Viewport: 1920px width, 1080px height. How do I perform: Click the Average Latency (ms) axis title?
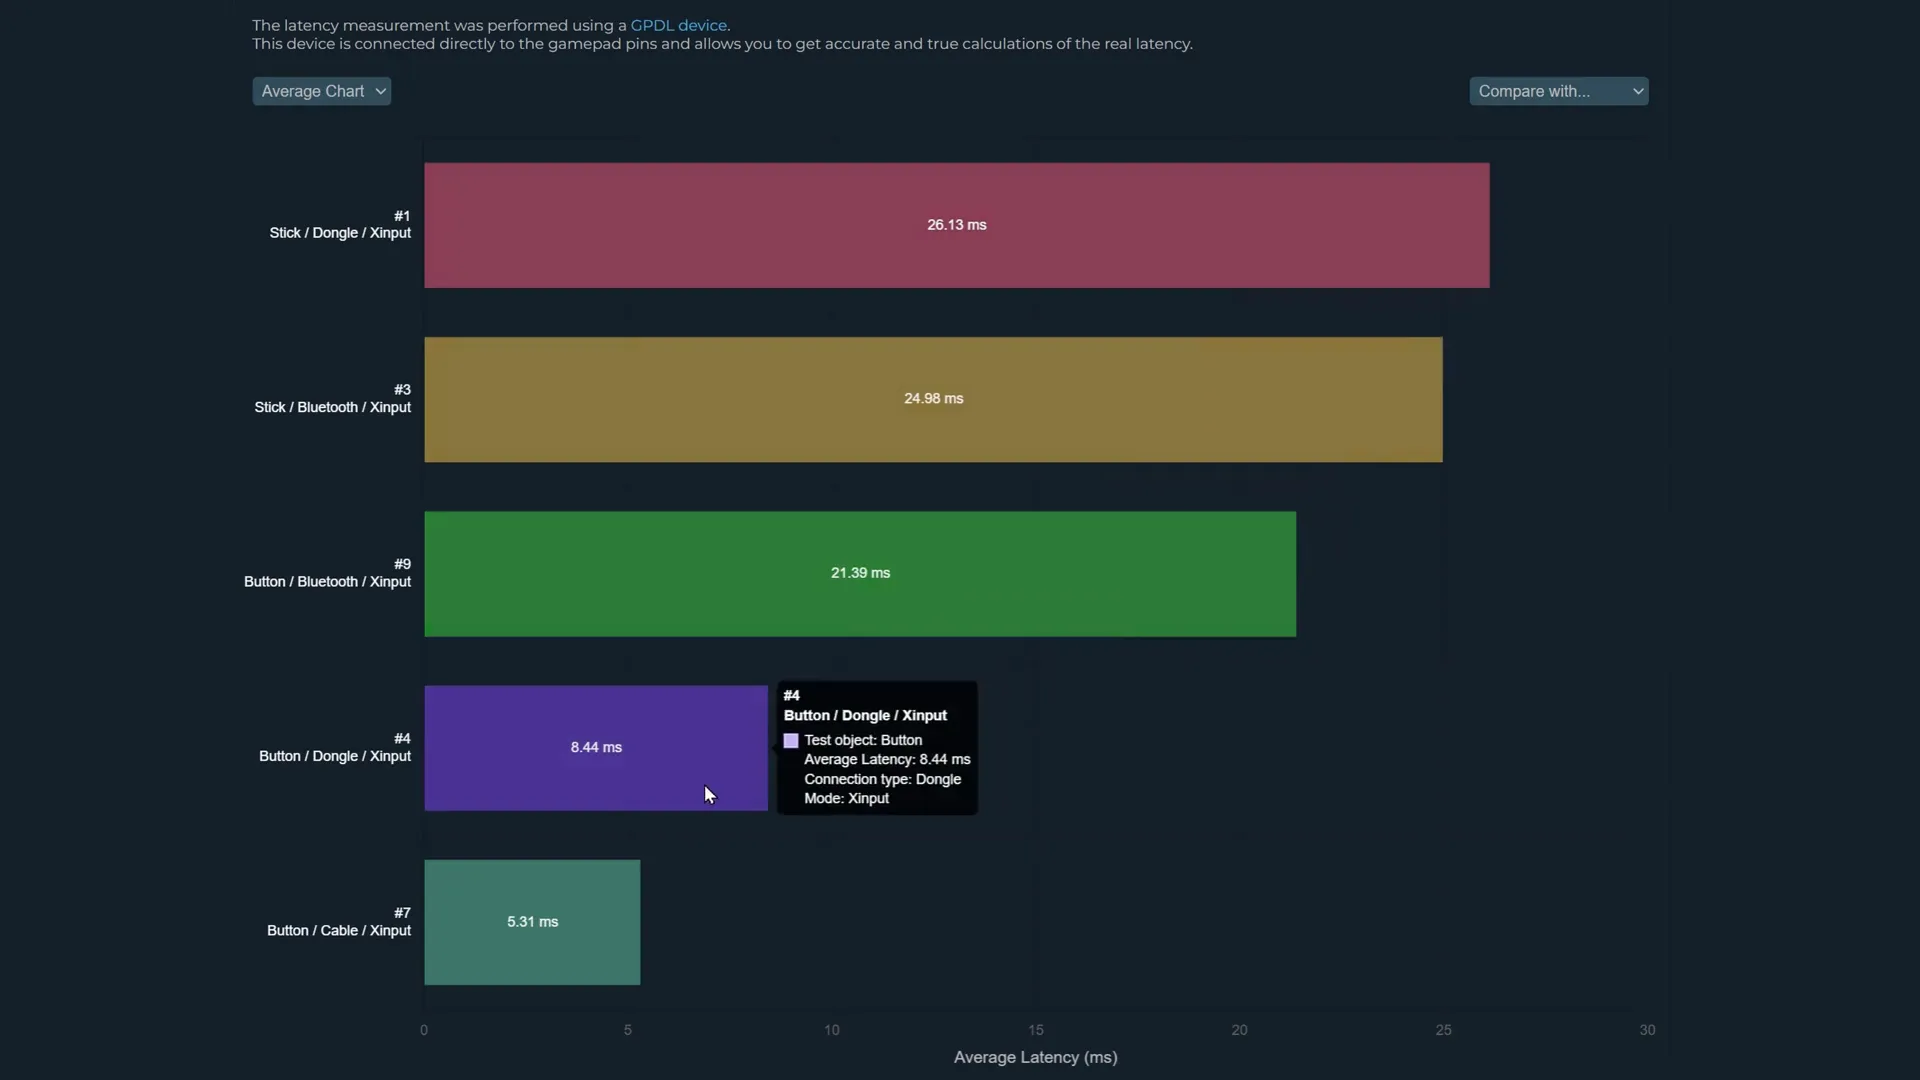click(x=1035, y=1057)
